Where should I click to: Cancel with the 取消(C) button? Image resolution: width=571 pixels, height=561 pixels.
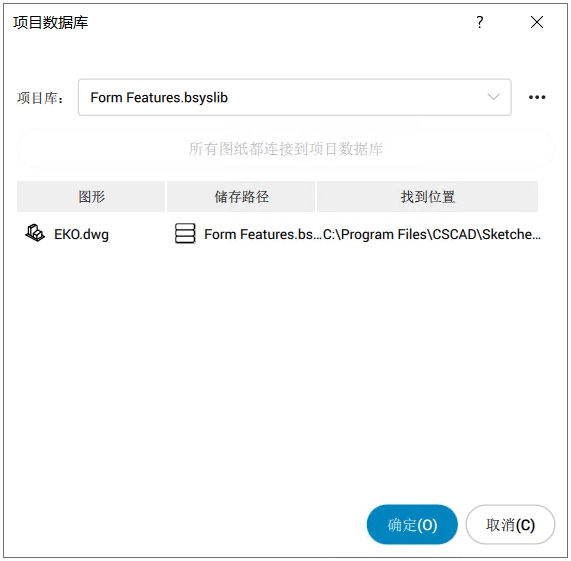point(510,525)
